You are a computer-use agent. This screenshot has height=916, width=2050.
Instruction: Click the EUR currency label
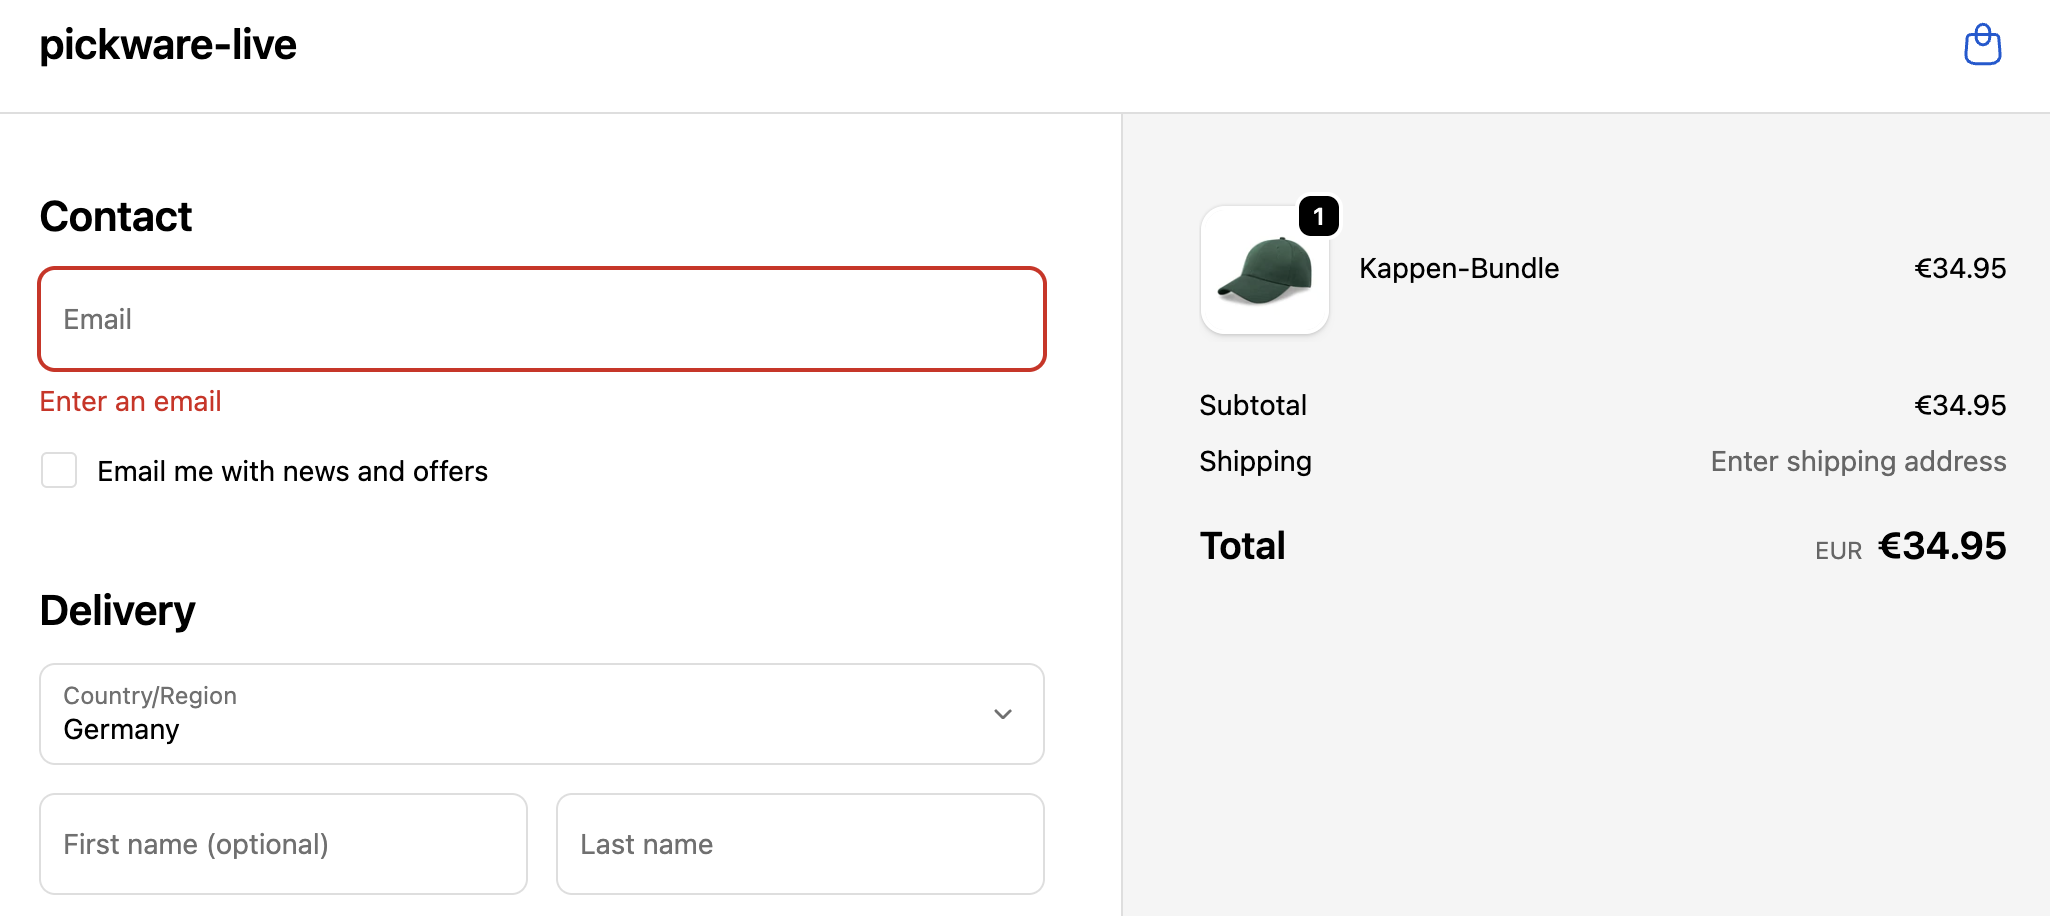[x=1838, y=551]
